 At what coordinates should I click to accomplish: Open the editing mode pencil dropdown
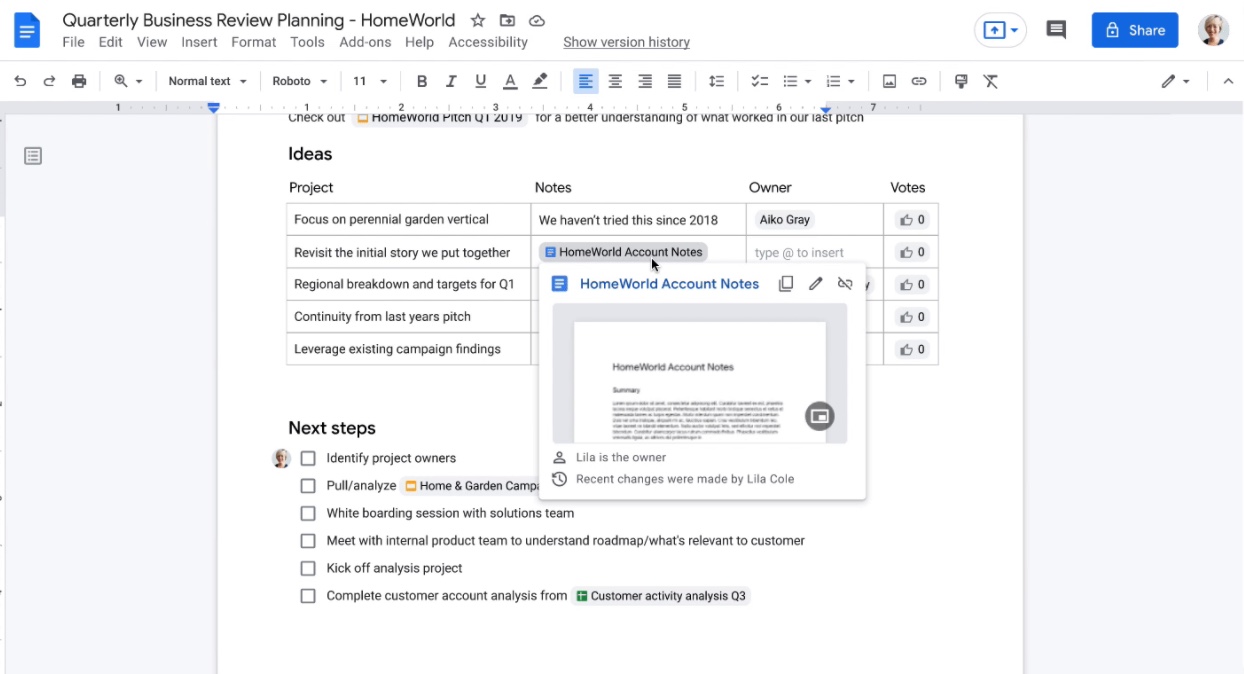[x=1175, y=81]
